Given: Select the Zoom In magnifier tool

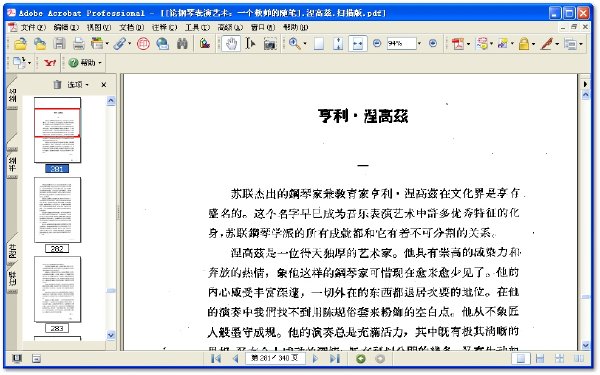Looking at the screenshot, I should tap(294, 43).
